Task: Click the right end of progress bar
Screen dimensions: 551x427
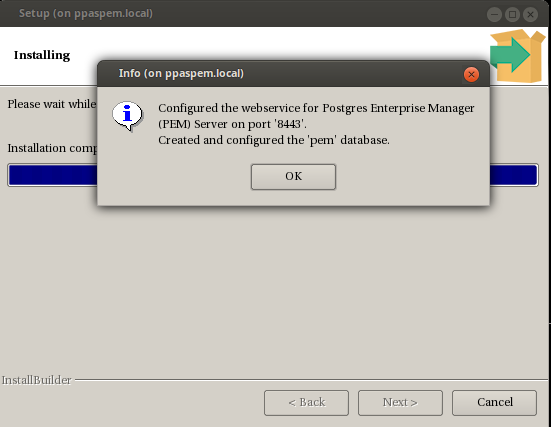Action: pos(514,175)
